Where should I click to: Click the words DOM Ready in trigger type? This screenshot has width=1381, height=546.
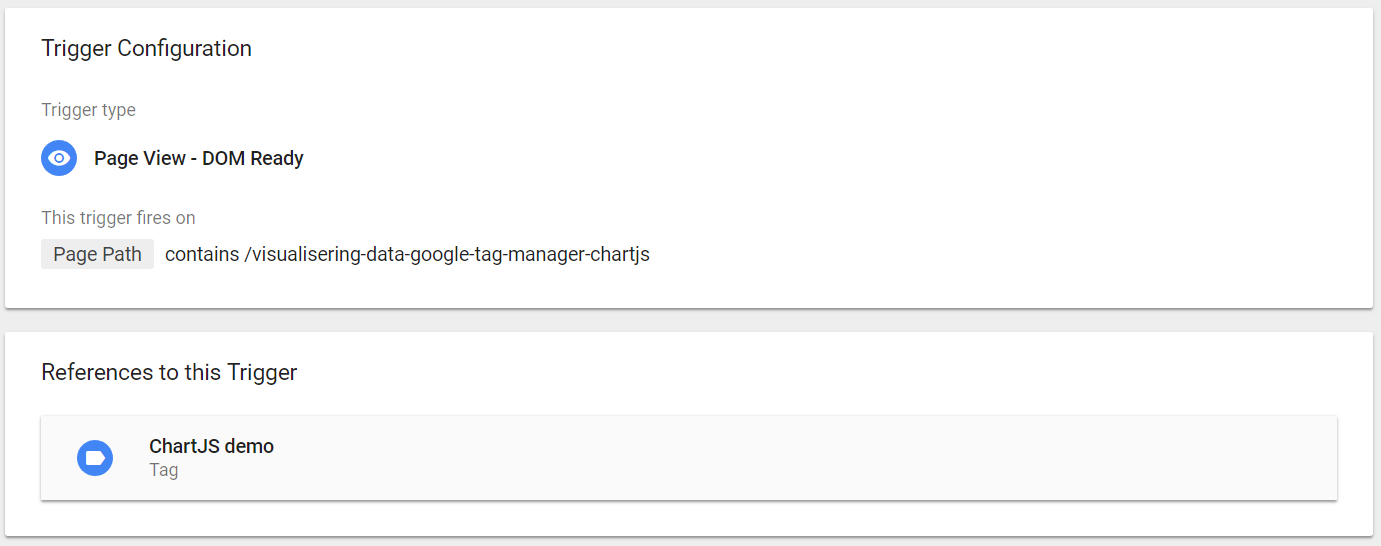click(252, 158)
